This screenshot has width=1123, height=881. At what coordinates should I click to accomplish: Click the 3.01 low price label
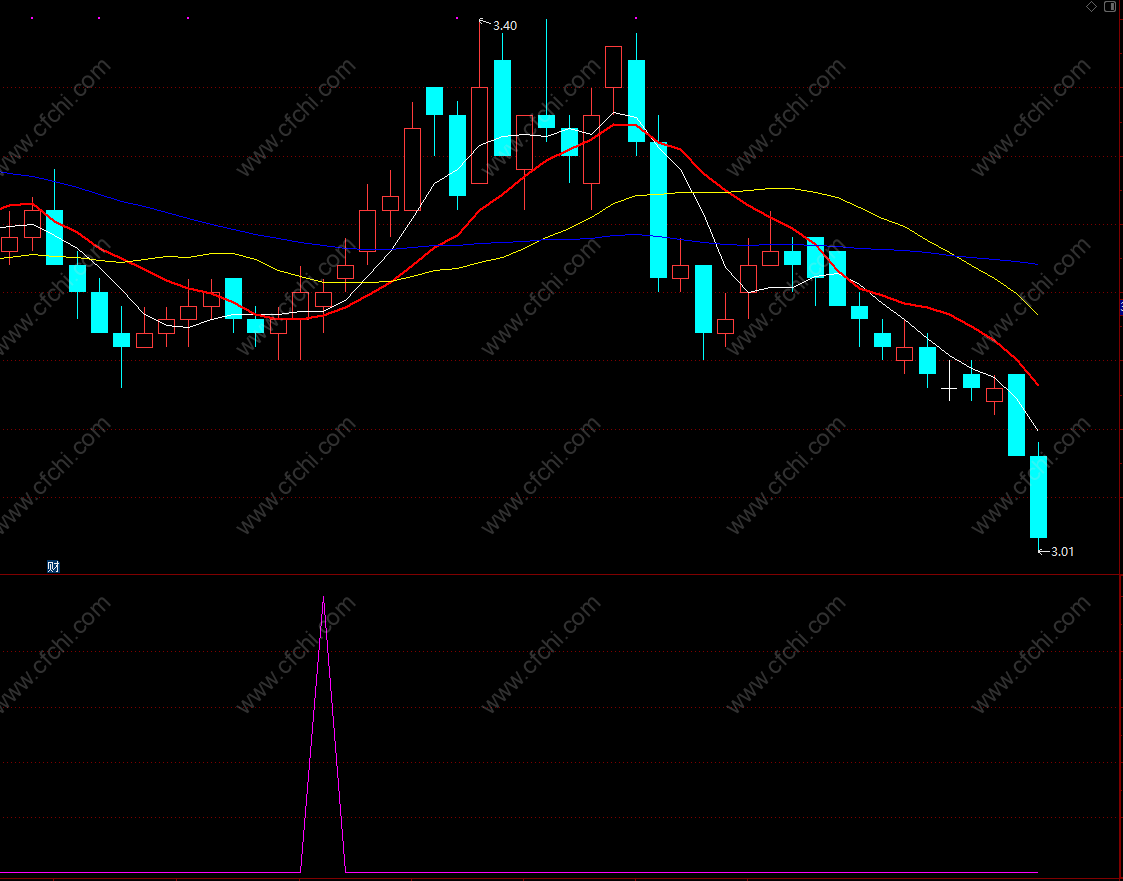point(1062,552)
